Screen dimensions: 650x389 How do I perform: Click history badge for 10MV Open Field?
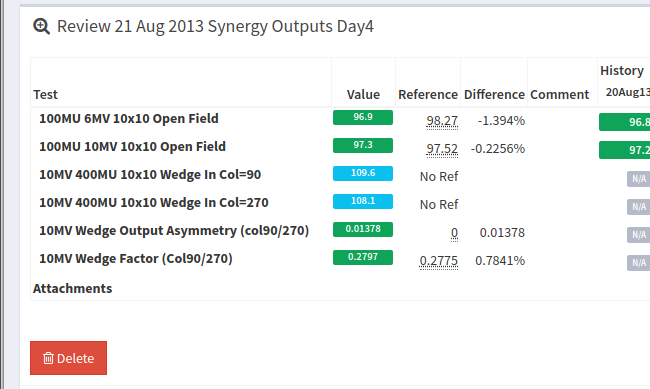pos(624,150)
